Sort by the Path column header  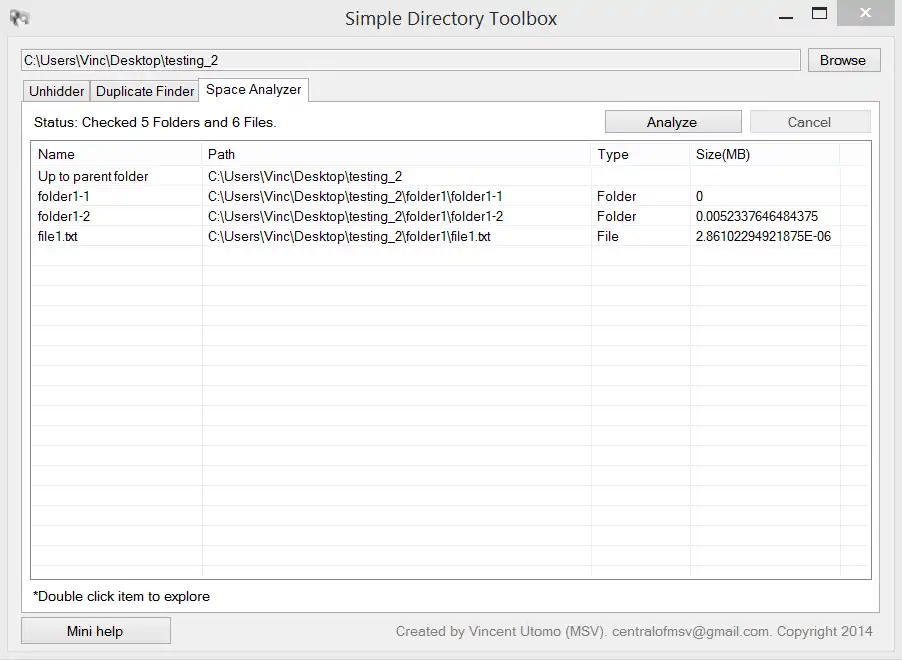396,154
